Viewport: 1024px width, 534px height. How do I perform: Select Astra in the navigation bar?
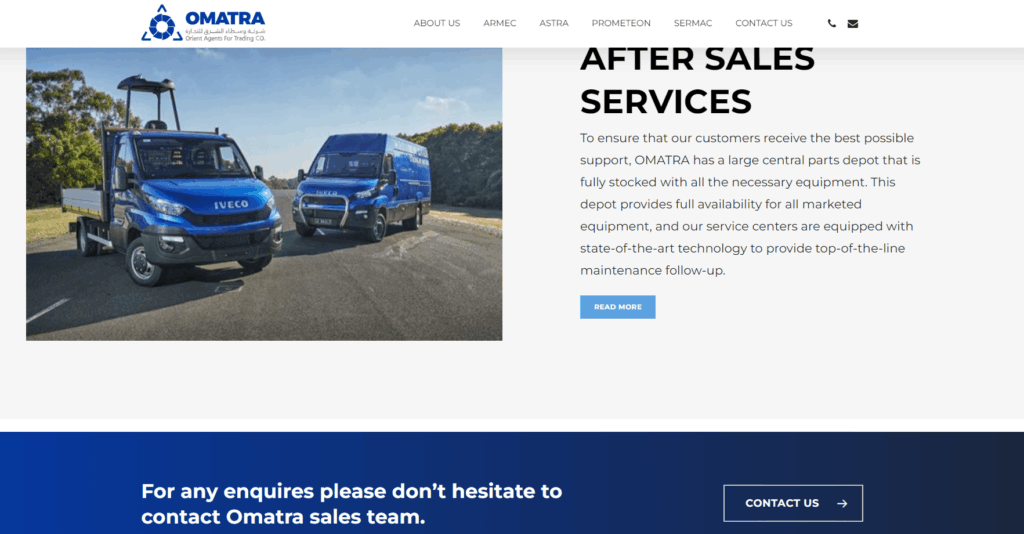coord(554,23)
